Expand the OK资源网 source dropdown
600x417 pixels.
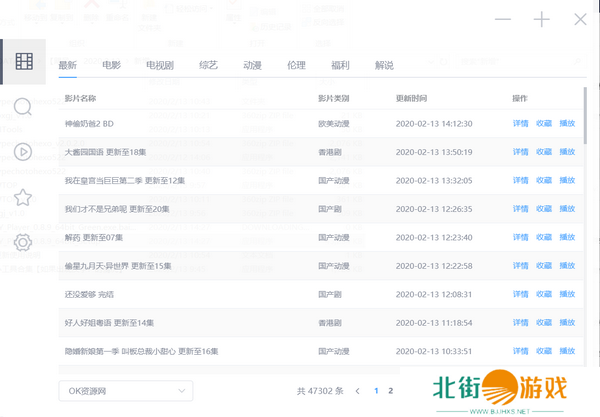click(x=125, y=391)
